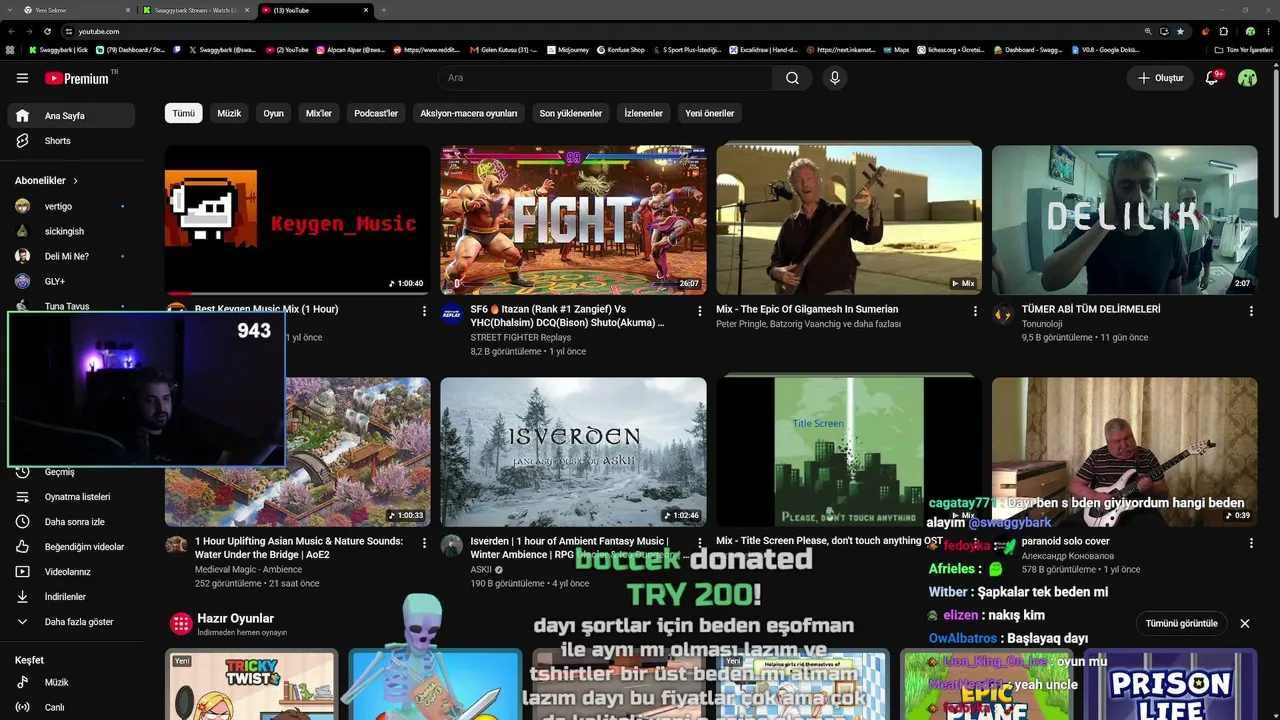The image size is (1280, 720).
Task: Expand the Abonelikler section
Action: tap(47, 181)
